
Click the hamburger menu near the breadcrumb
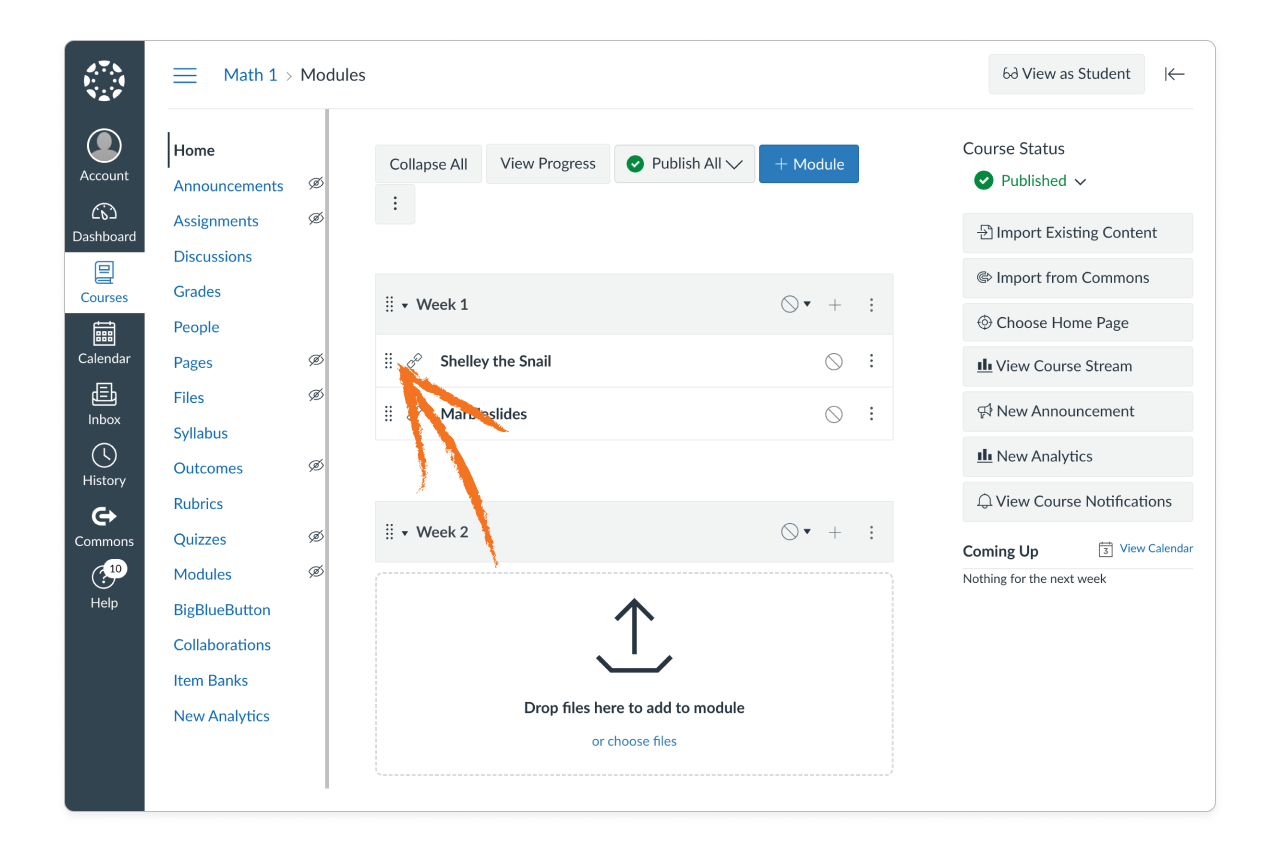click(185, 74)
